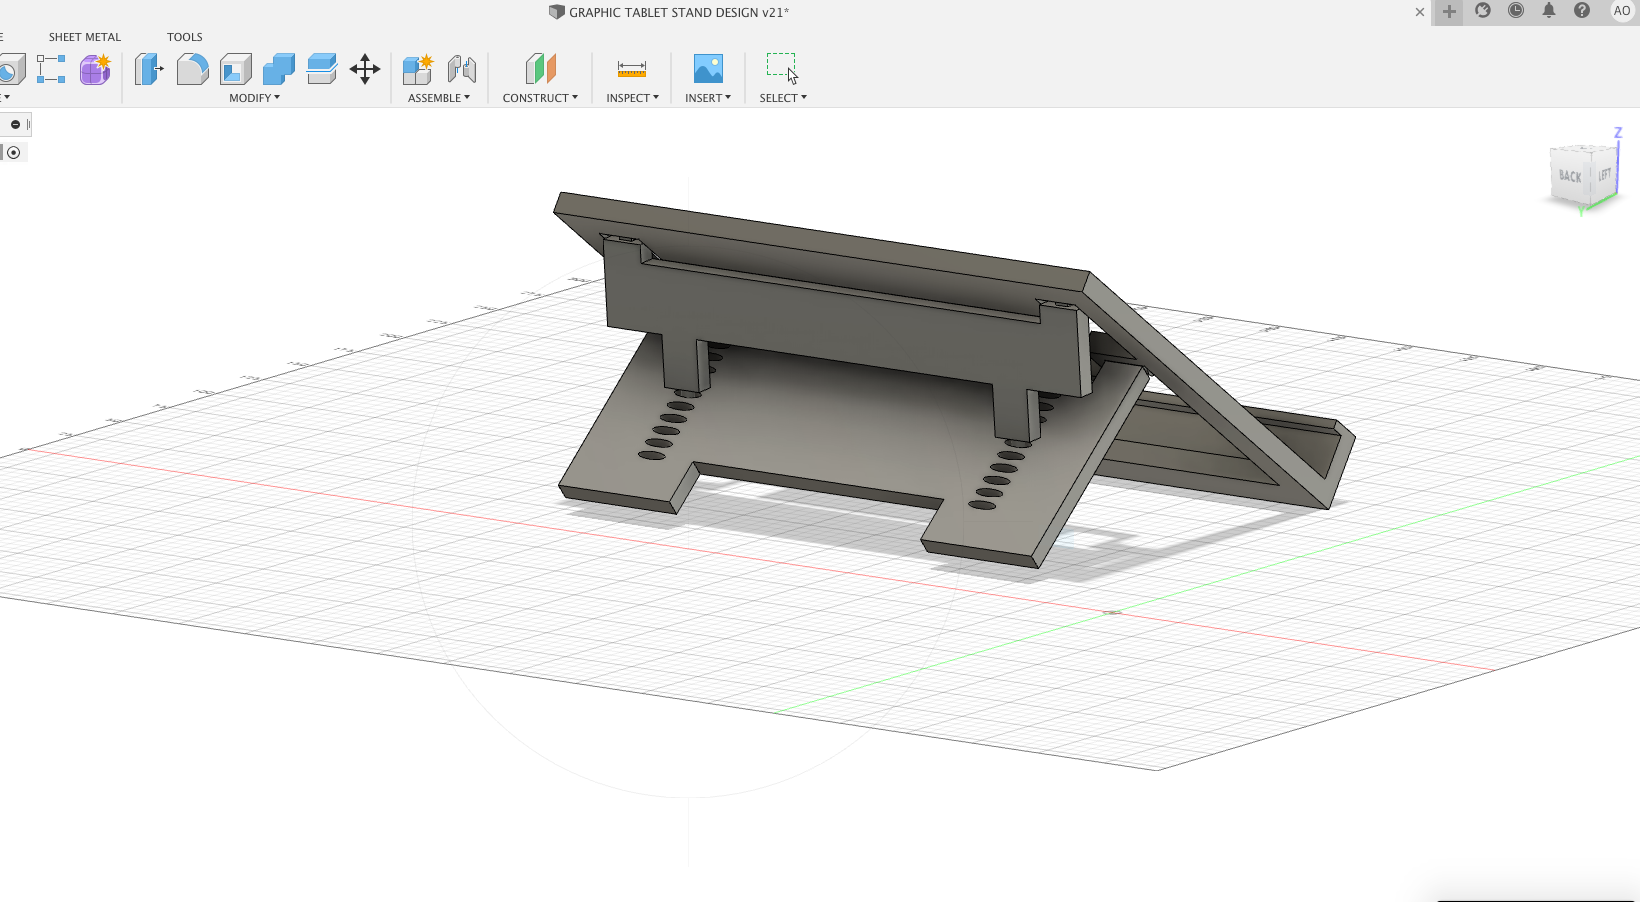Click the LEFT face of the ViewCube

point(1604,173)
